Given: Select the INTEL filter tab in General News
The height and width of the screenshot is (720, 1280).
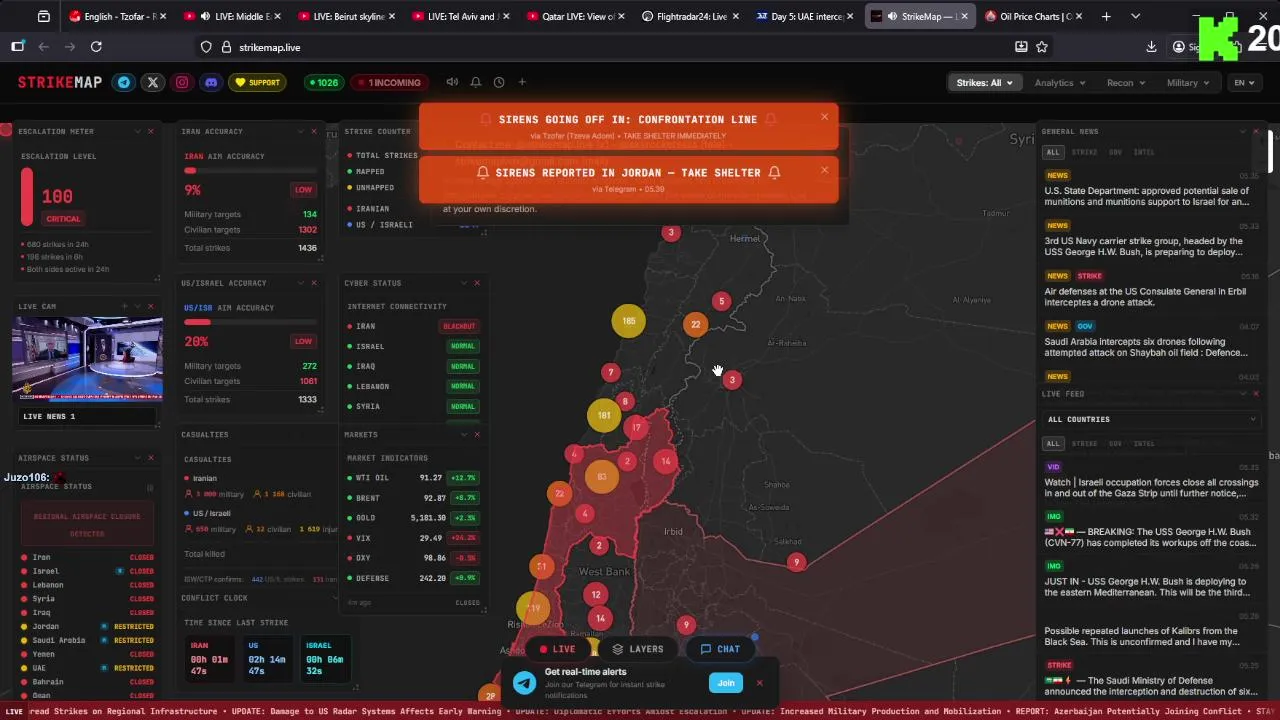Looking at the screenshot, I should (x=1144, y=152).
